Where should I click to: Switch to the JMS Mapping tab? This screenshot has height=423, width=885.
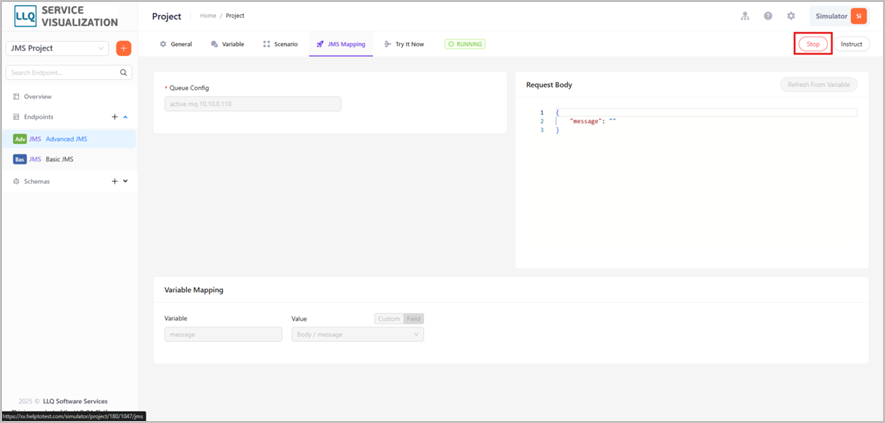pos(341,44)
